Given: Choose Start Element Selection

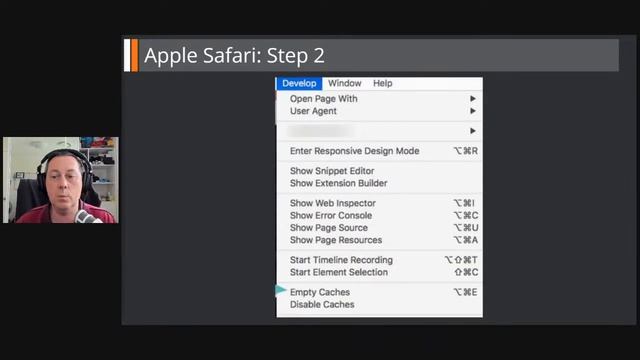Looking at the screenshot, I should click(x=379, y=272).
